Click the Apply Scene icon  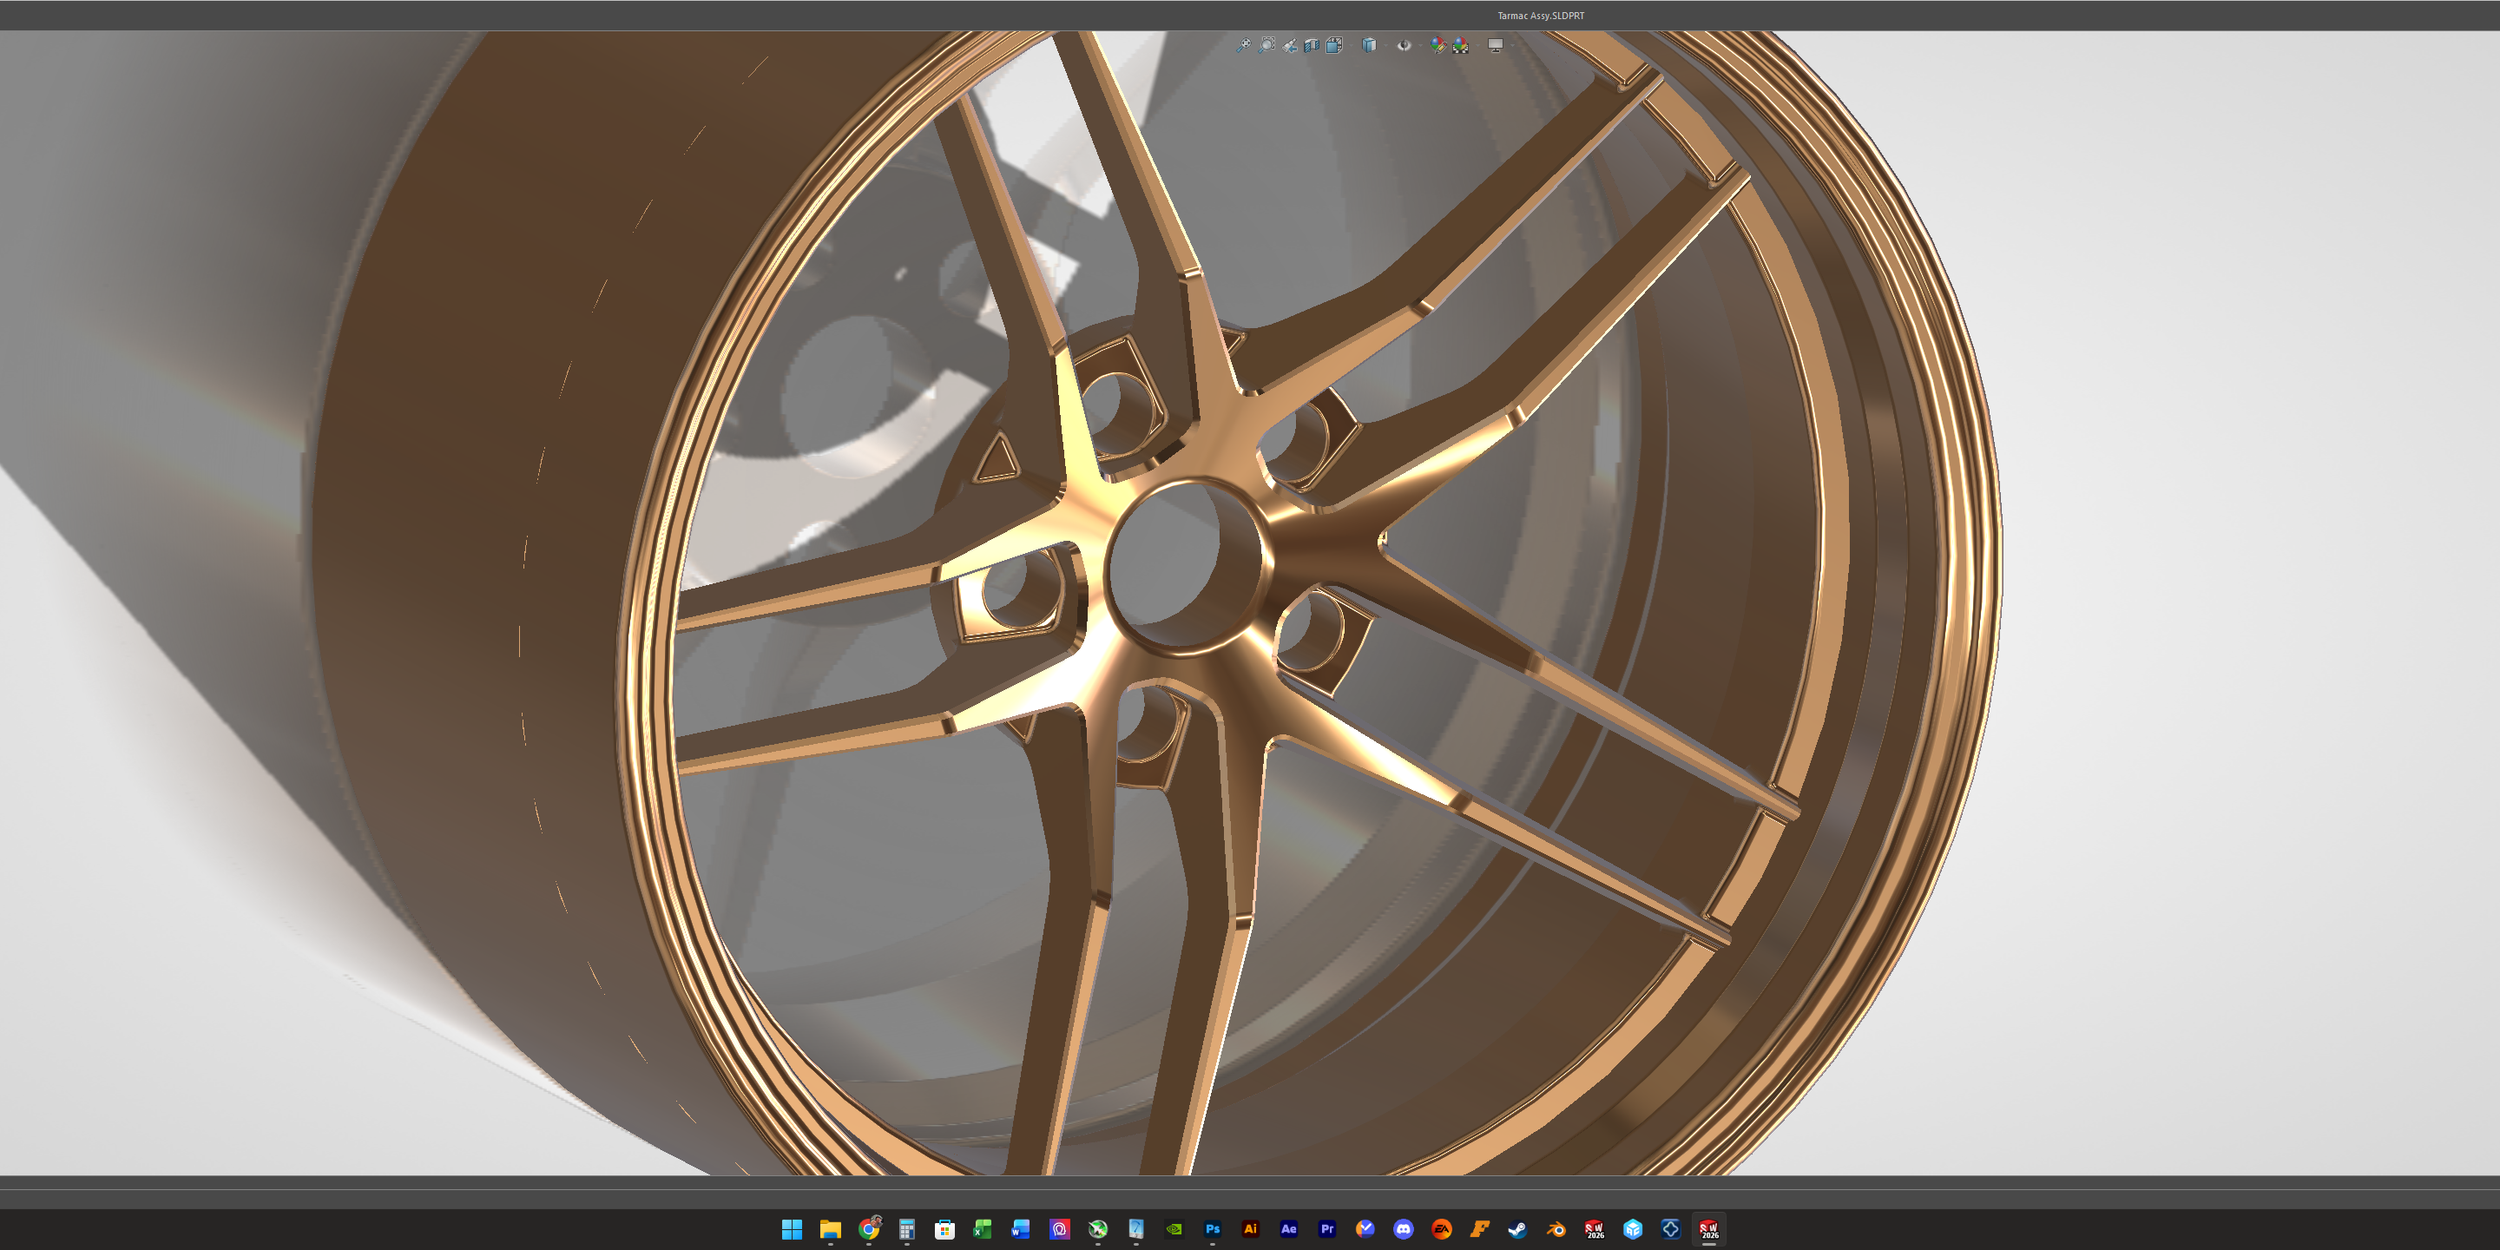click(1461, 45)
